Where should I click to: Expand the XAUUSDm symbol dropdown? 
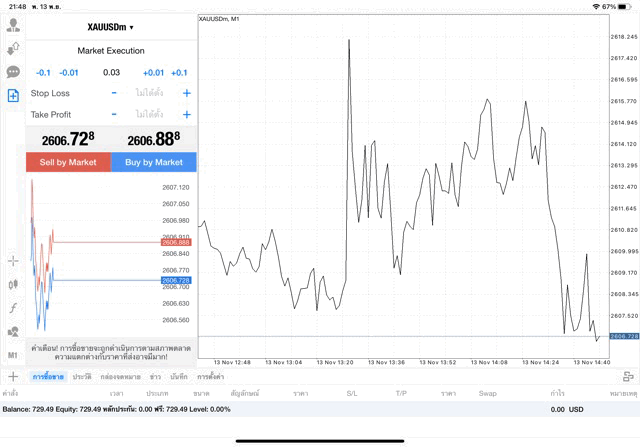tap(111, 27)
